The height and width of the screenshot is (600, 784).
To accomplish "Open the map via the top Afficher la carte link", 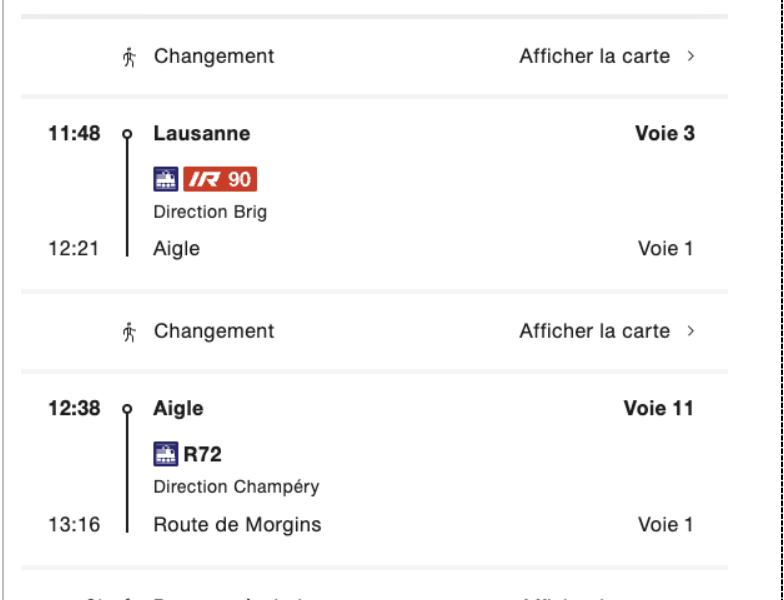I will tap(594, 56).
